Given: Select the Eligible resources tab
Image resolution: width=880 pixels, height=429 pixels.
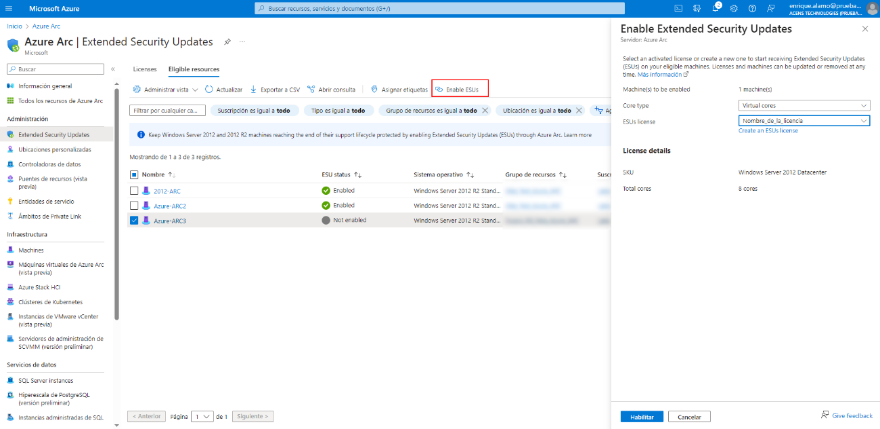Looking at the screenshot, I should pos(194,69).
